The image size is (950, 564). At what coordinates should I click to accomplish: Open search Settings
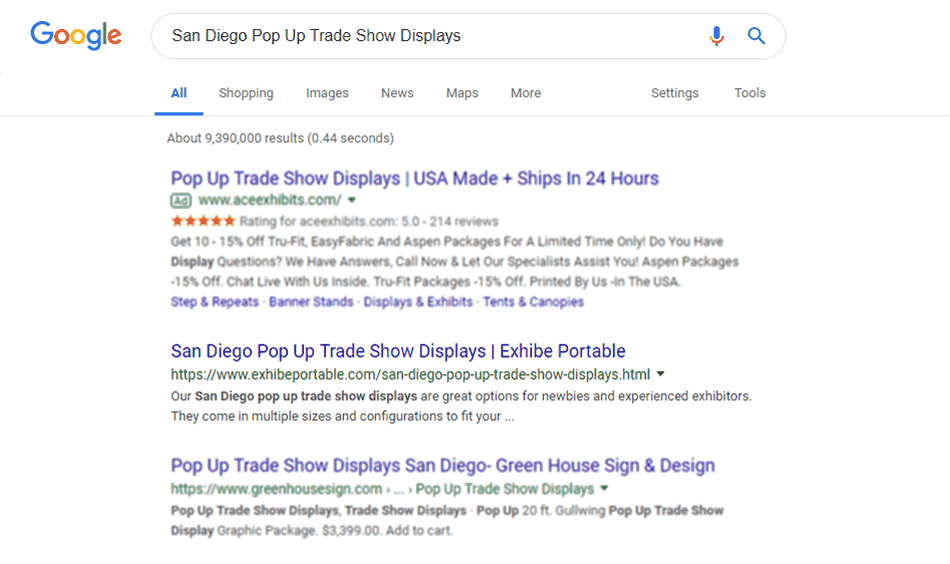(x=675, y=93)
